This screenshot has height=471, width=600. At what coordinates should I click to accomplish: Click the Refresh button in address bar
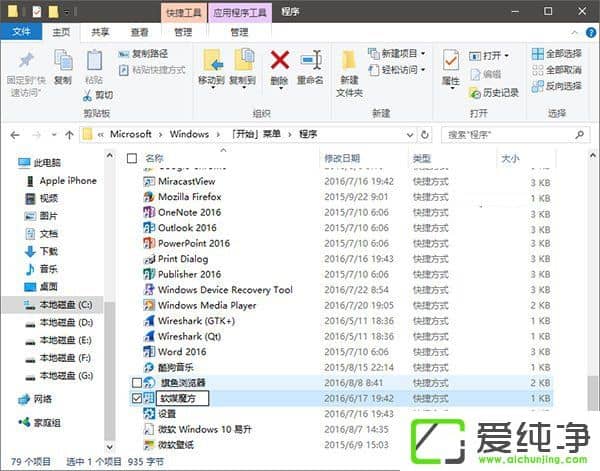click(424, 135)
